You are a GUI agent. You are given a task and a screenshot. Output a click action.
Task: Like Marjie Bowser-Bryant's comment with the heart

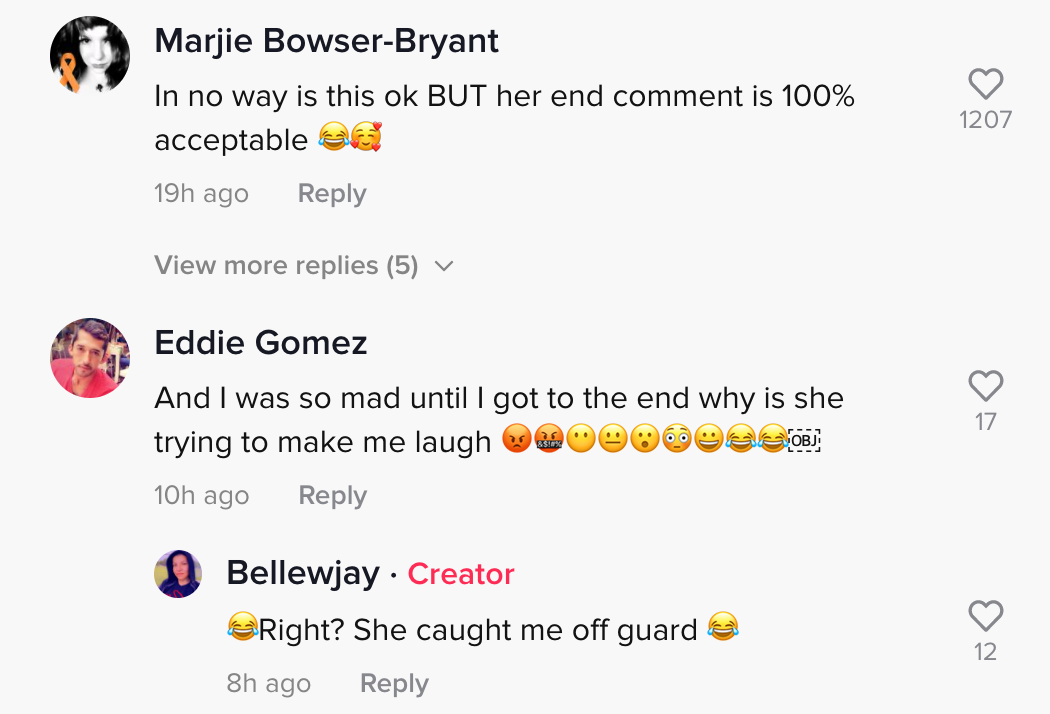tap(986, 84)
